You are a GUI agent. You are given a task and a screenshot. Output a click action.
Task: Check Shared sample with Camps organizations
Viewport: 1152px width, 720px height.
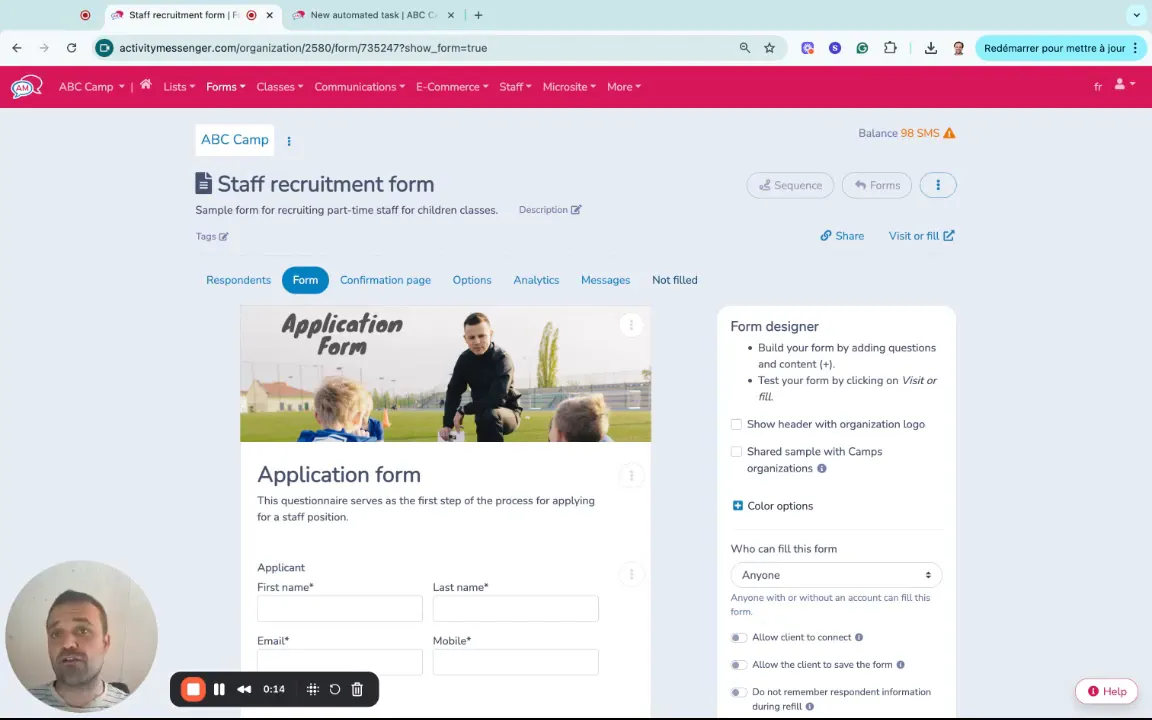(737, 452)
